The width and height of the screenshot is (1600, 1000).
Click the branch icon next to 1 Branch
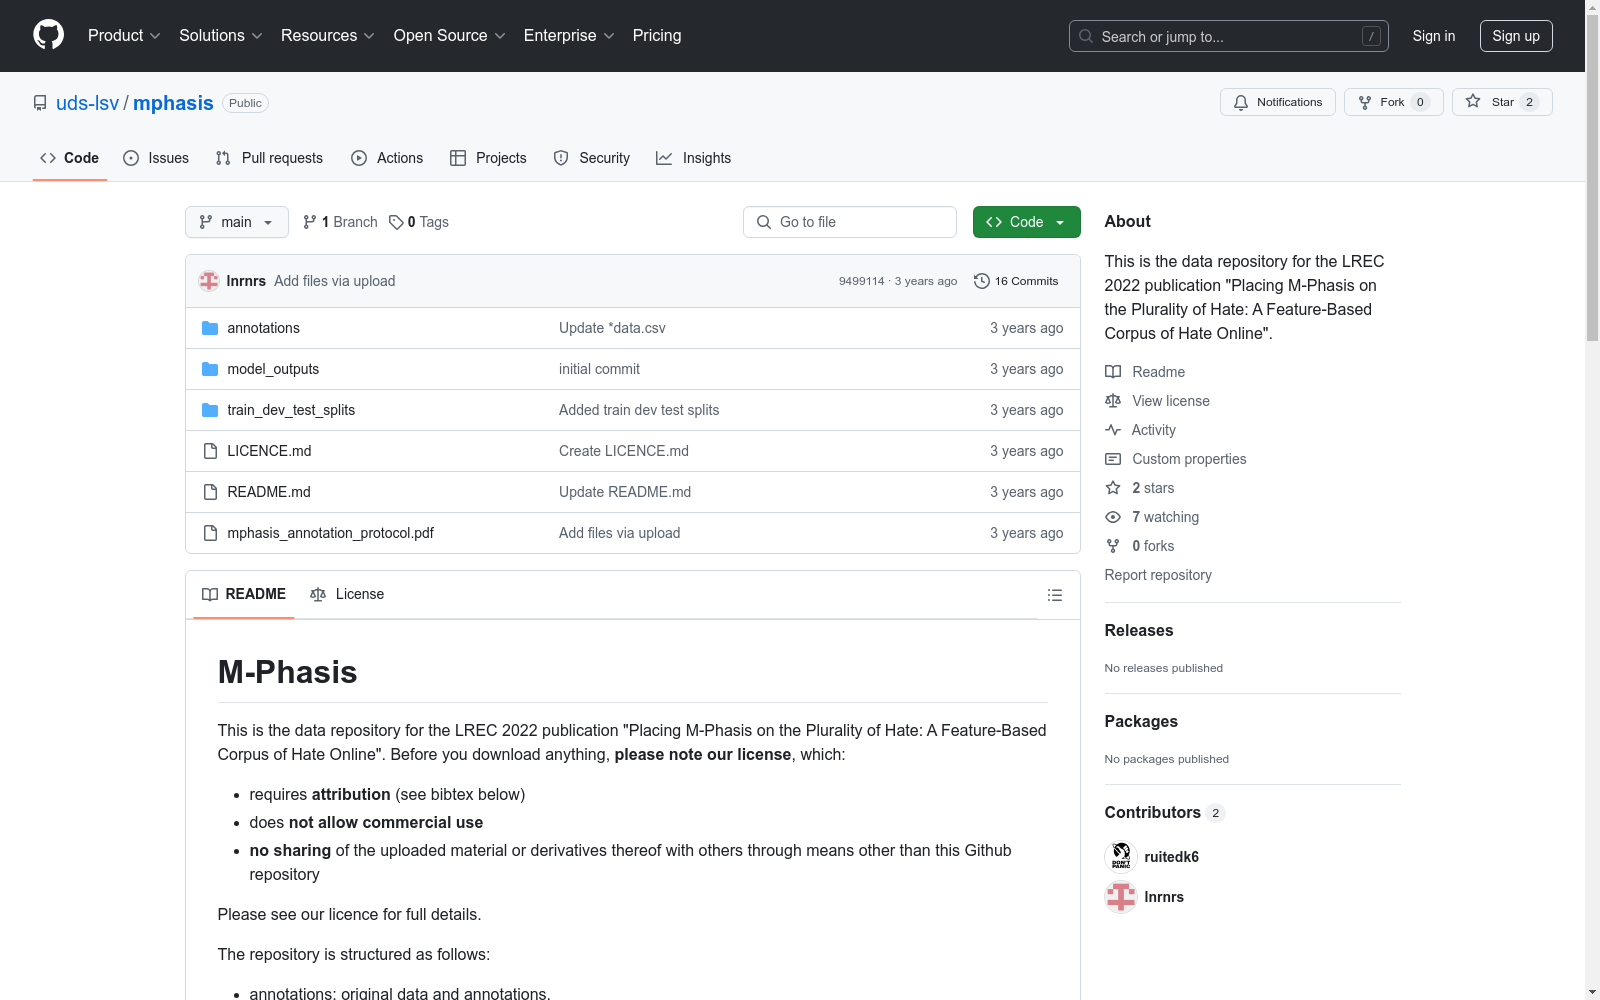tap(310, 222)
